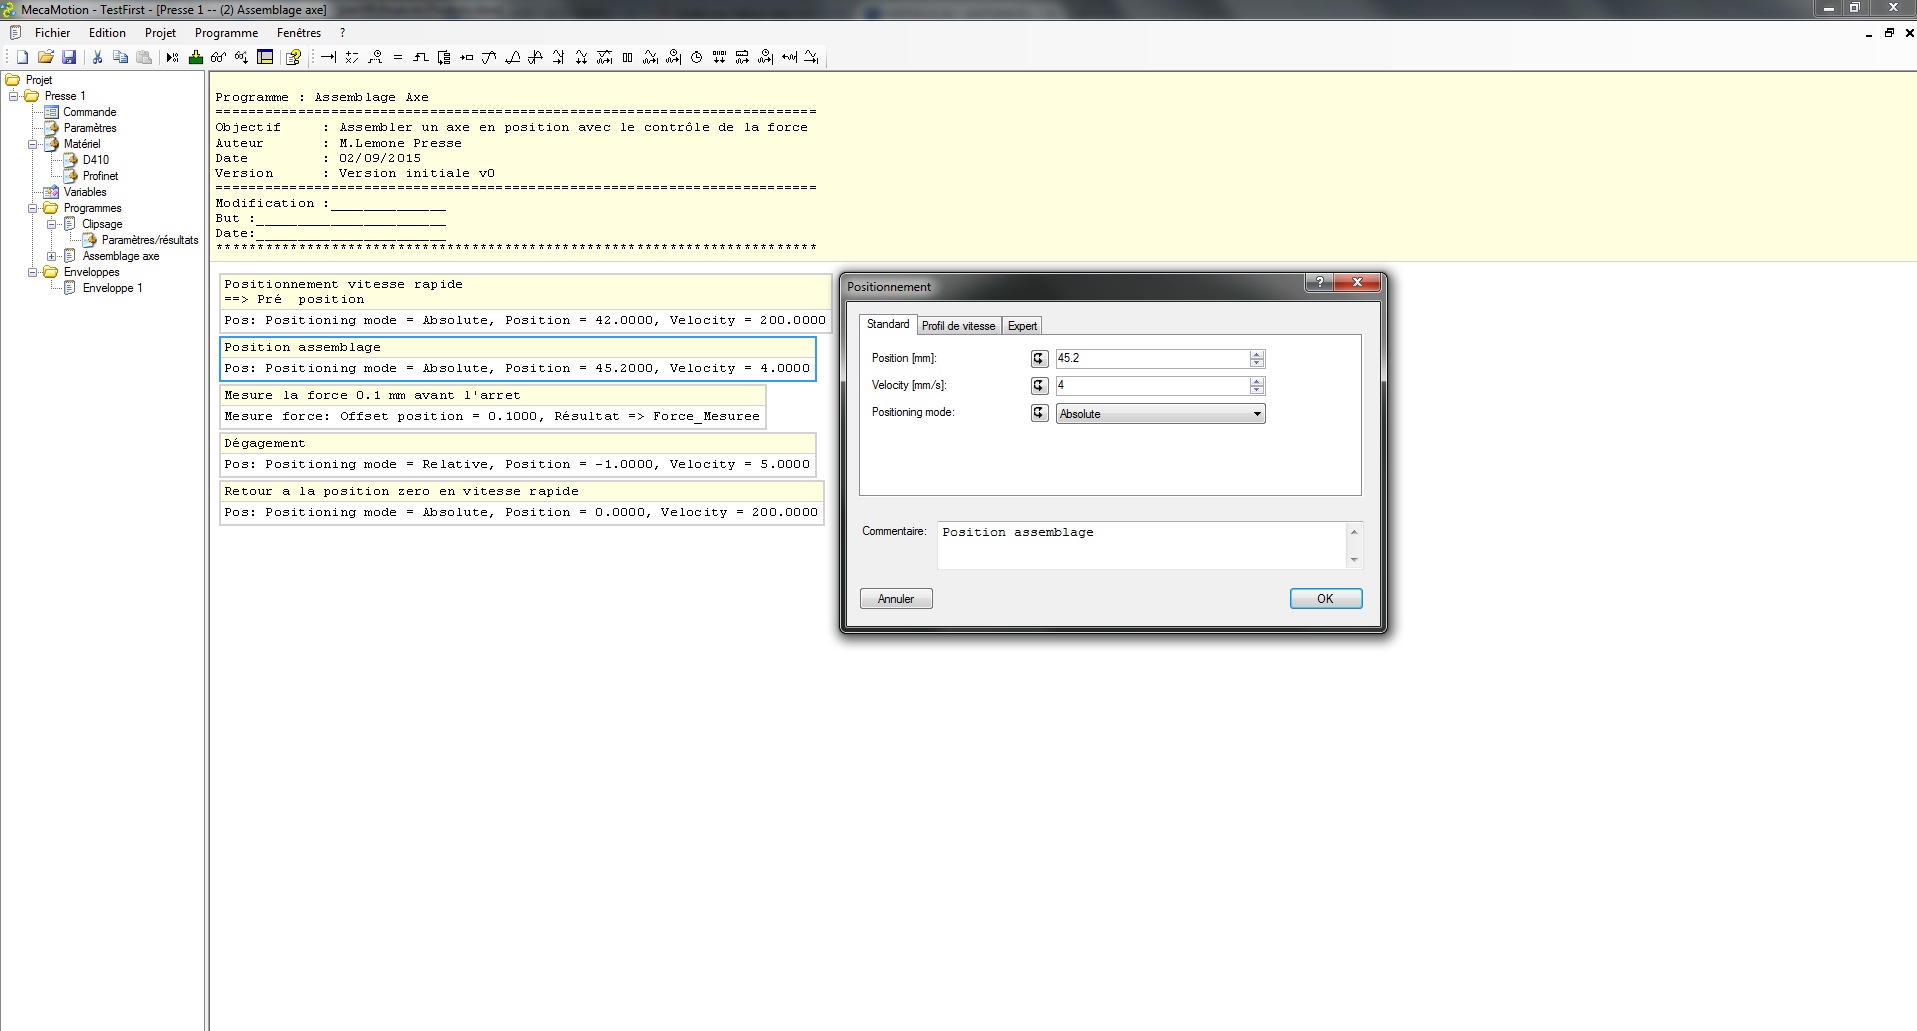
Task: Click the first glasses monitor icon
Action: click(x=218, y=57)
